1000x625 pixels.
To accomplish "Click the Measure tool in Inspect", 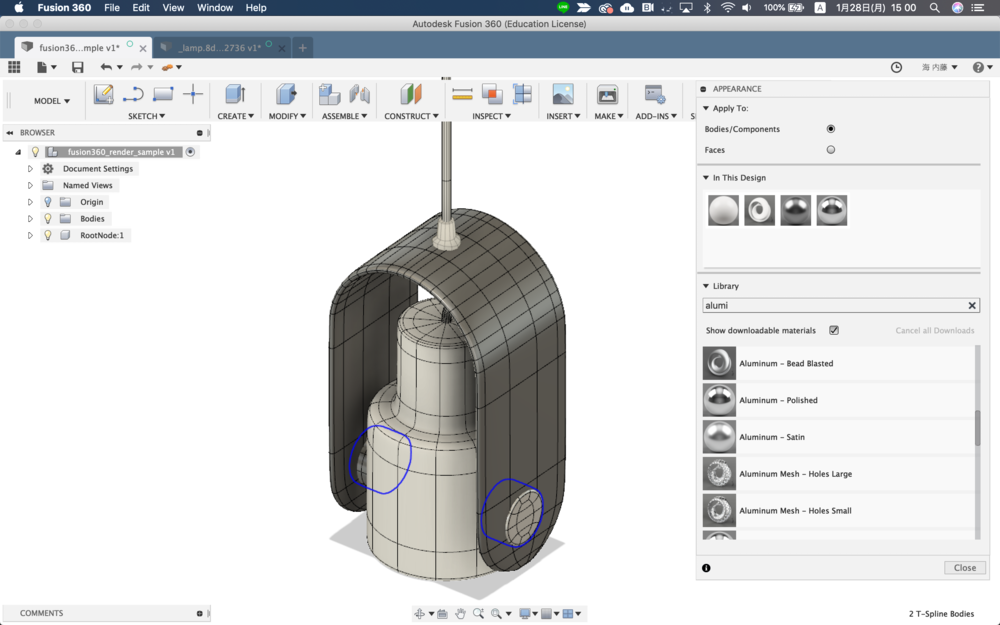I will pyautogui.click(x=462, y=94).
